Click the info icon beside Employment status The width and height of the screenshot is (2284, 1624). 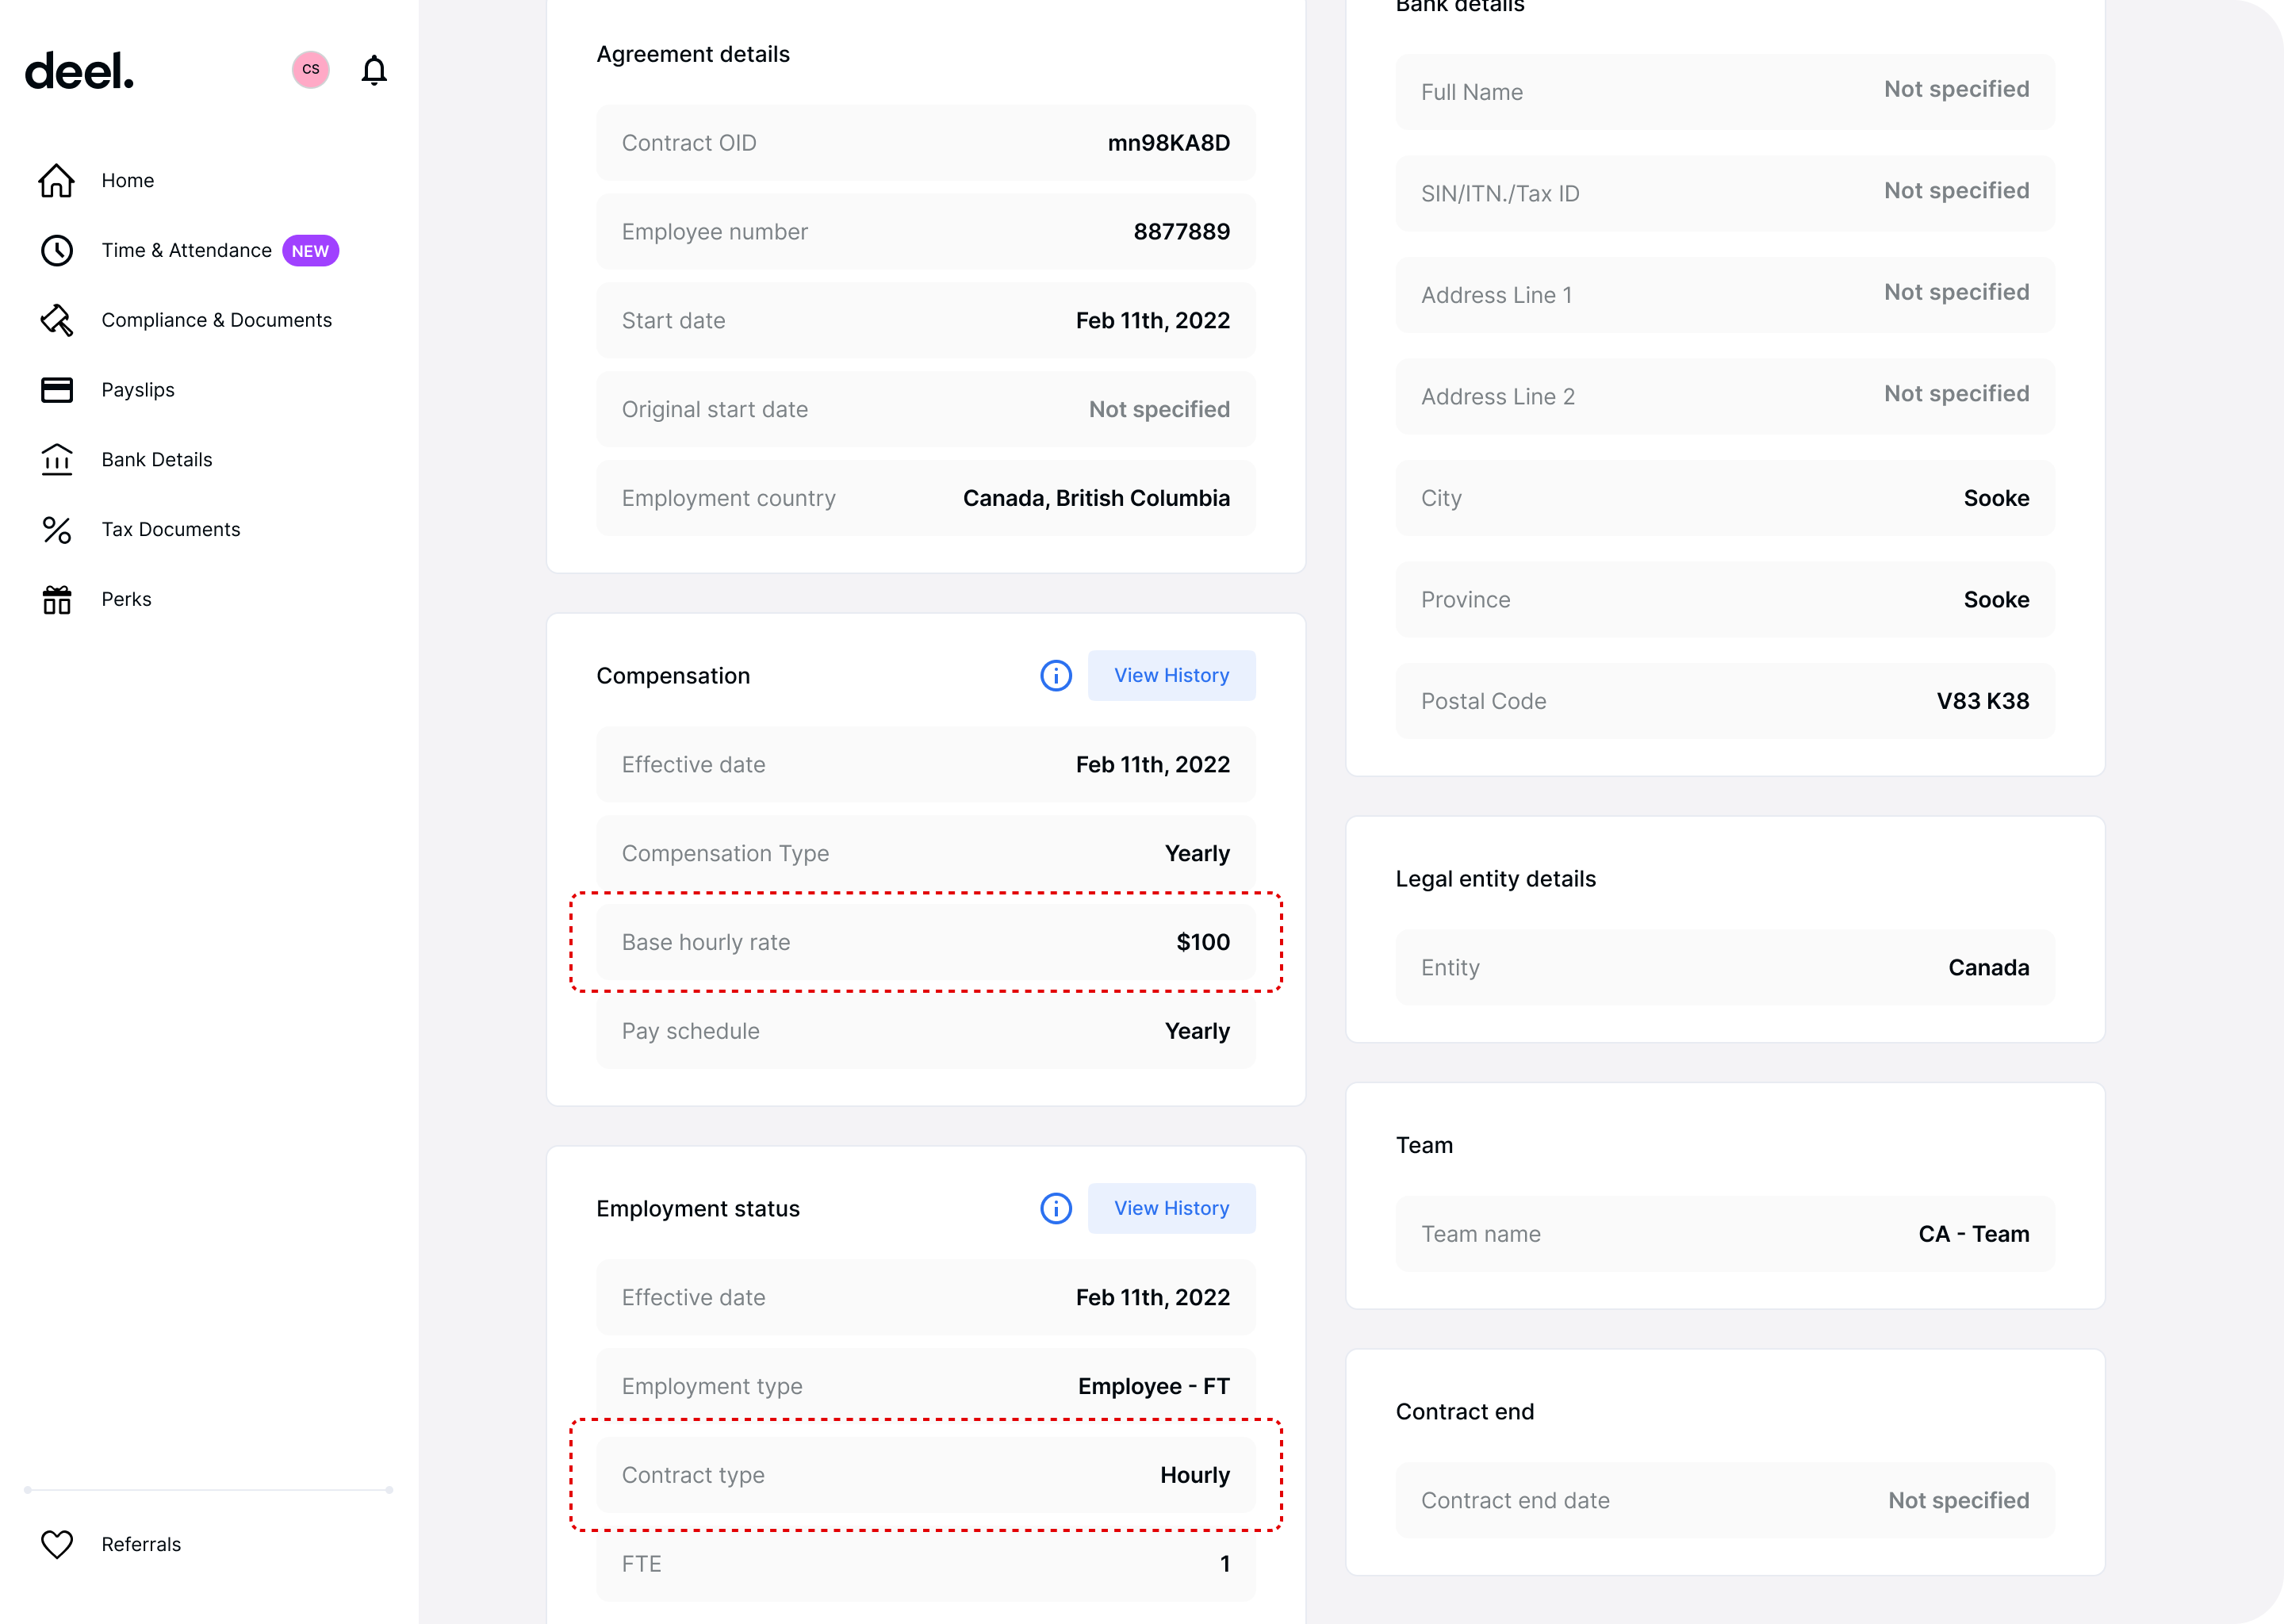(x=1056, y=1208)
